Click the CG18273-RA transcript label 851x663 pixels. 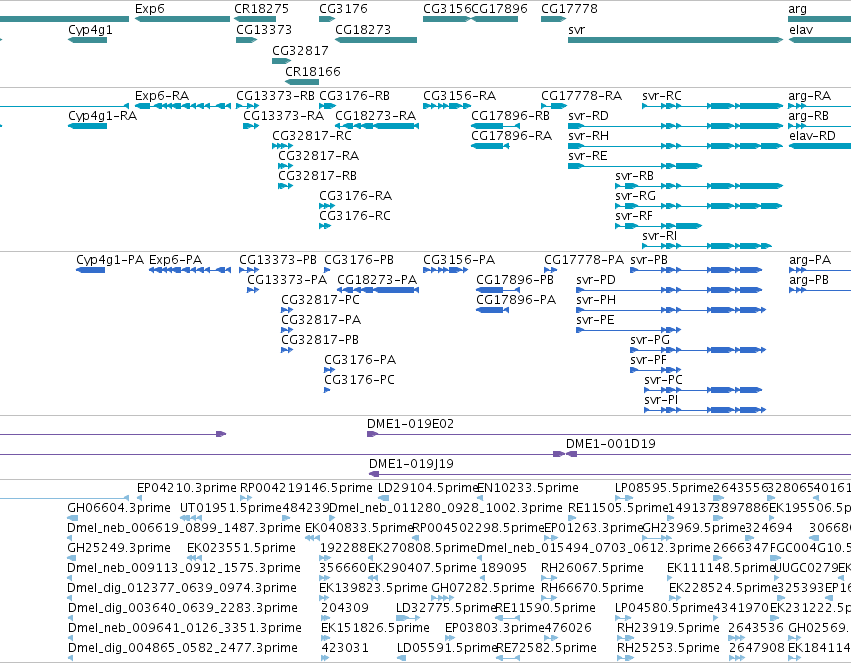(x=375, y=116)
